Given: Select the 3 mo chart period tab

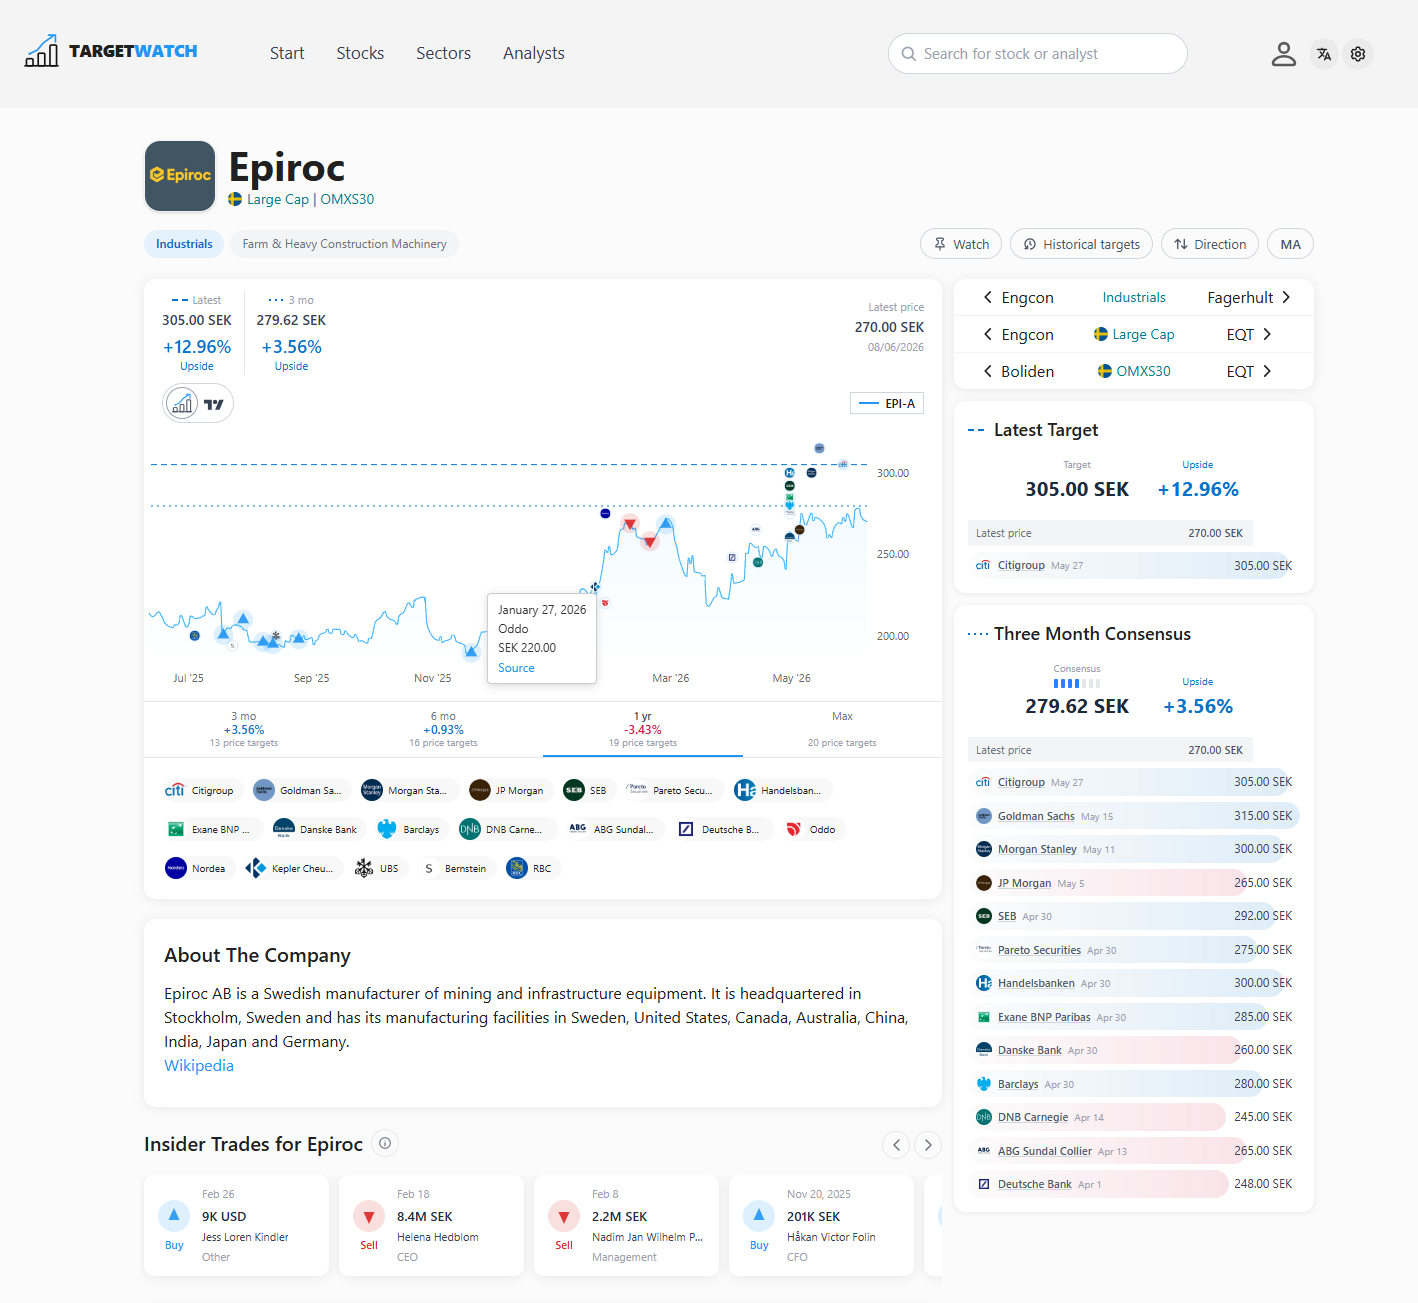Looking at the screenshot, I should pos(244,729).
